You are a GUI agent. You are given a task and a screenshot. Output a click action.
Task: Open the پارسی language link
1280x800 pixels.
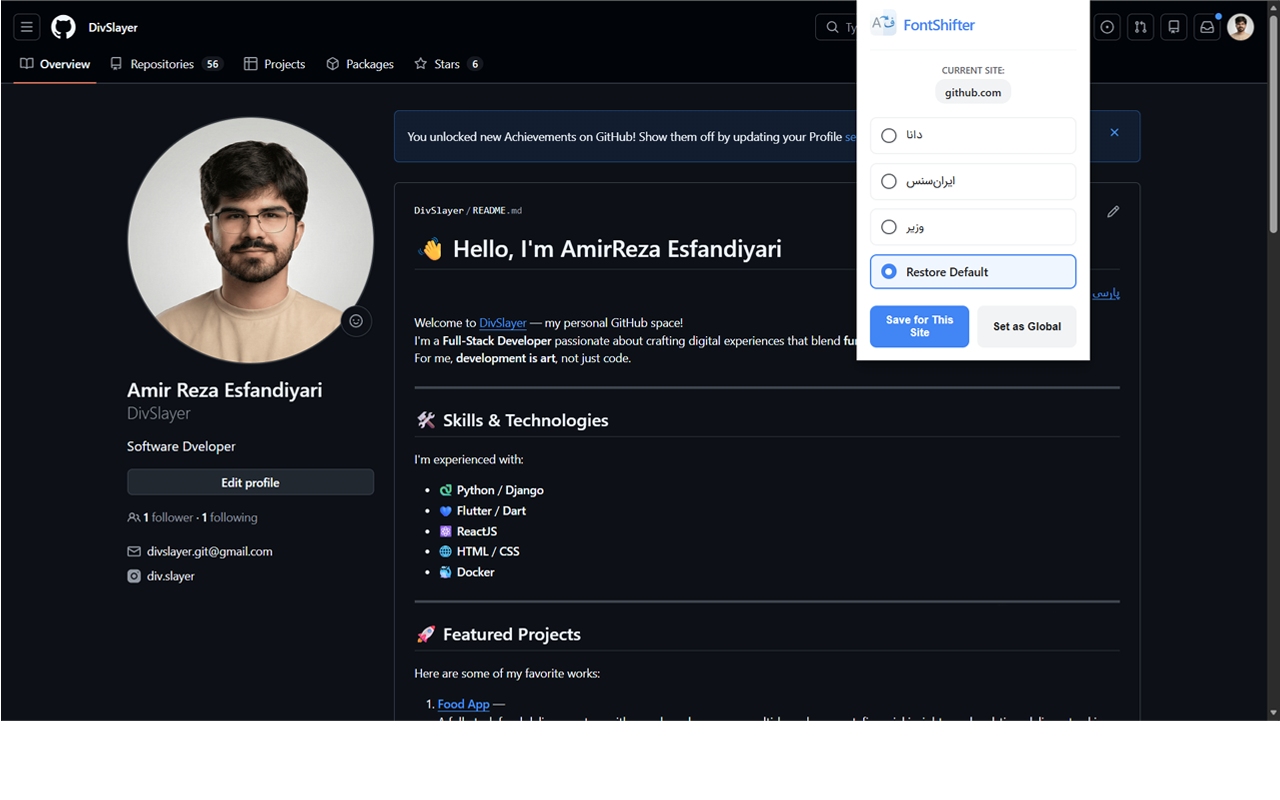tap(1105, 294)
